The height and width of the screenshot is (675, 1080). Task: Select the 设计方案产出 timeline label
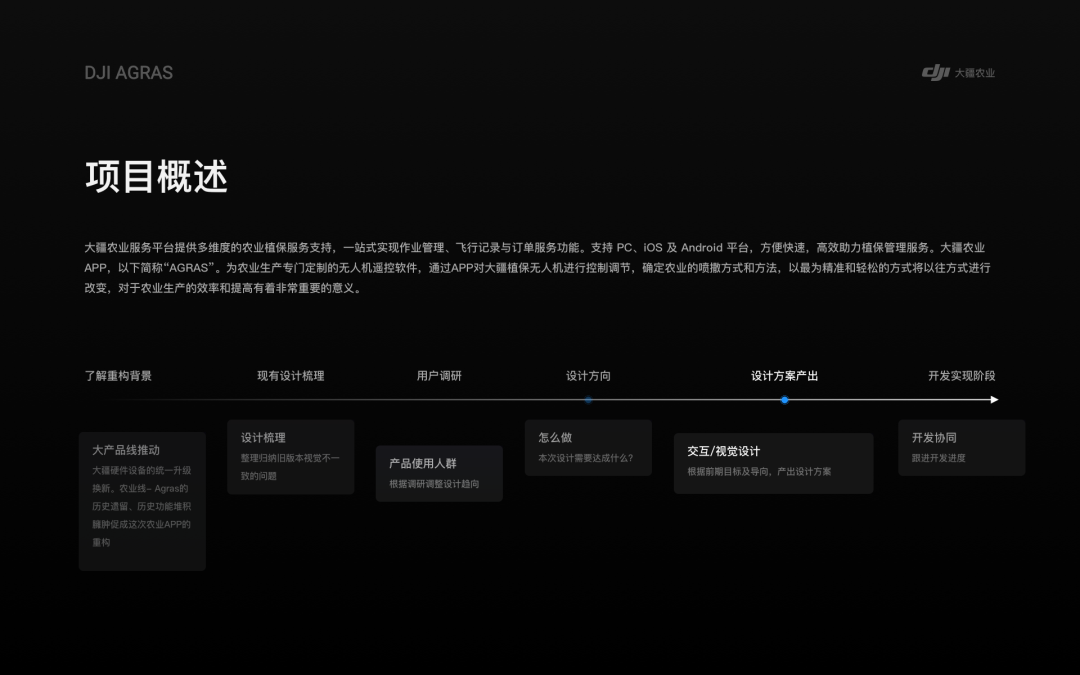tap(785, 376)
